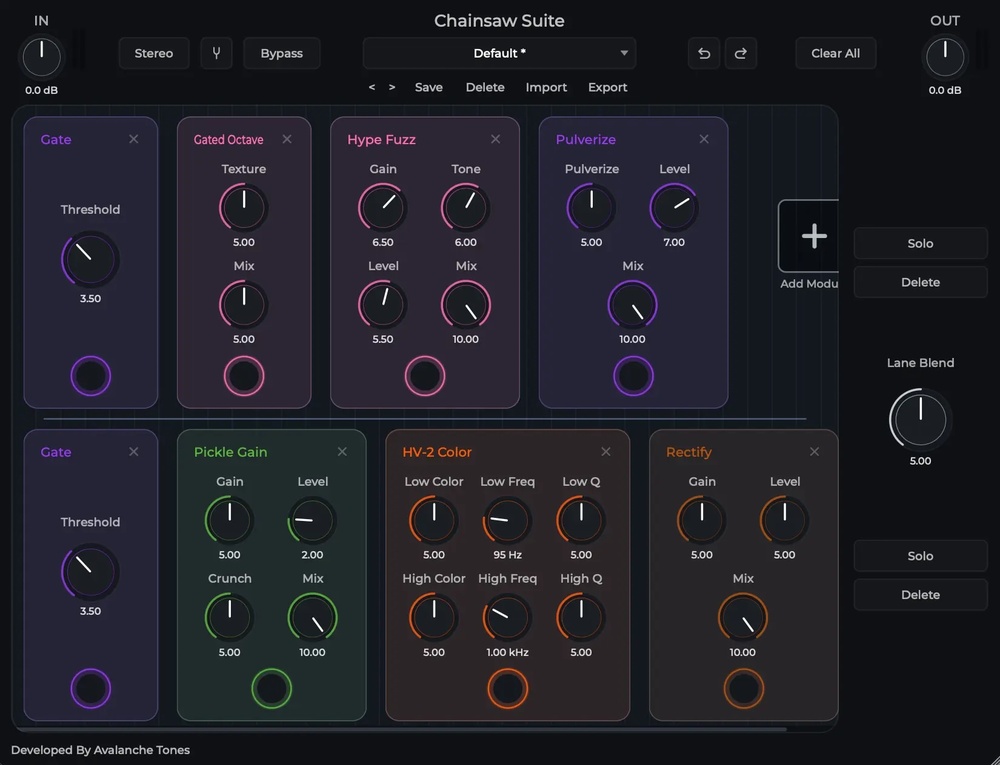Click the Pickle Gain Crunch knob

point(230,617)
